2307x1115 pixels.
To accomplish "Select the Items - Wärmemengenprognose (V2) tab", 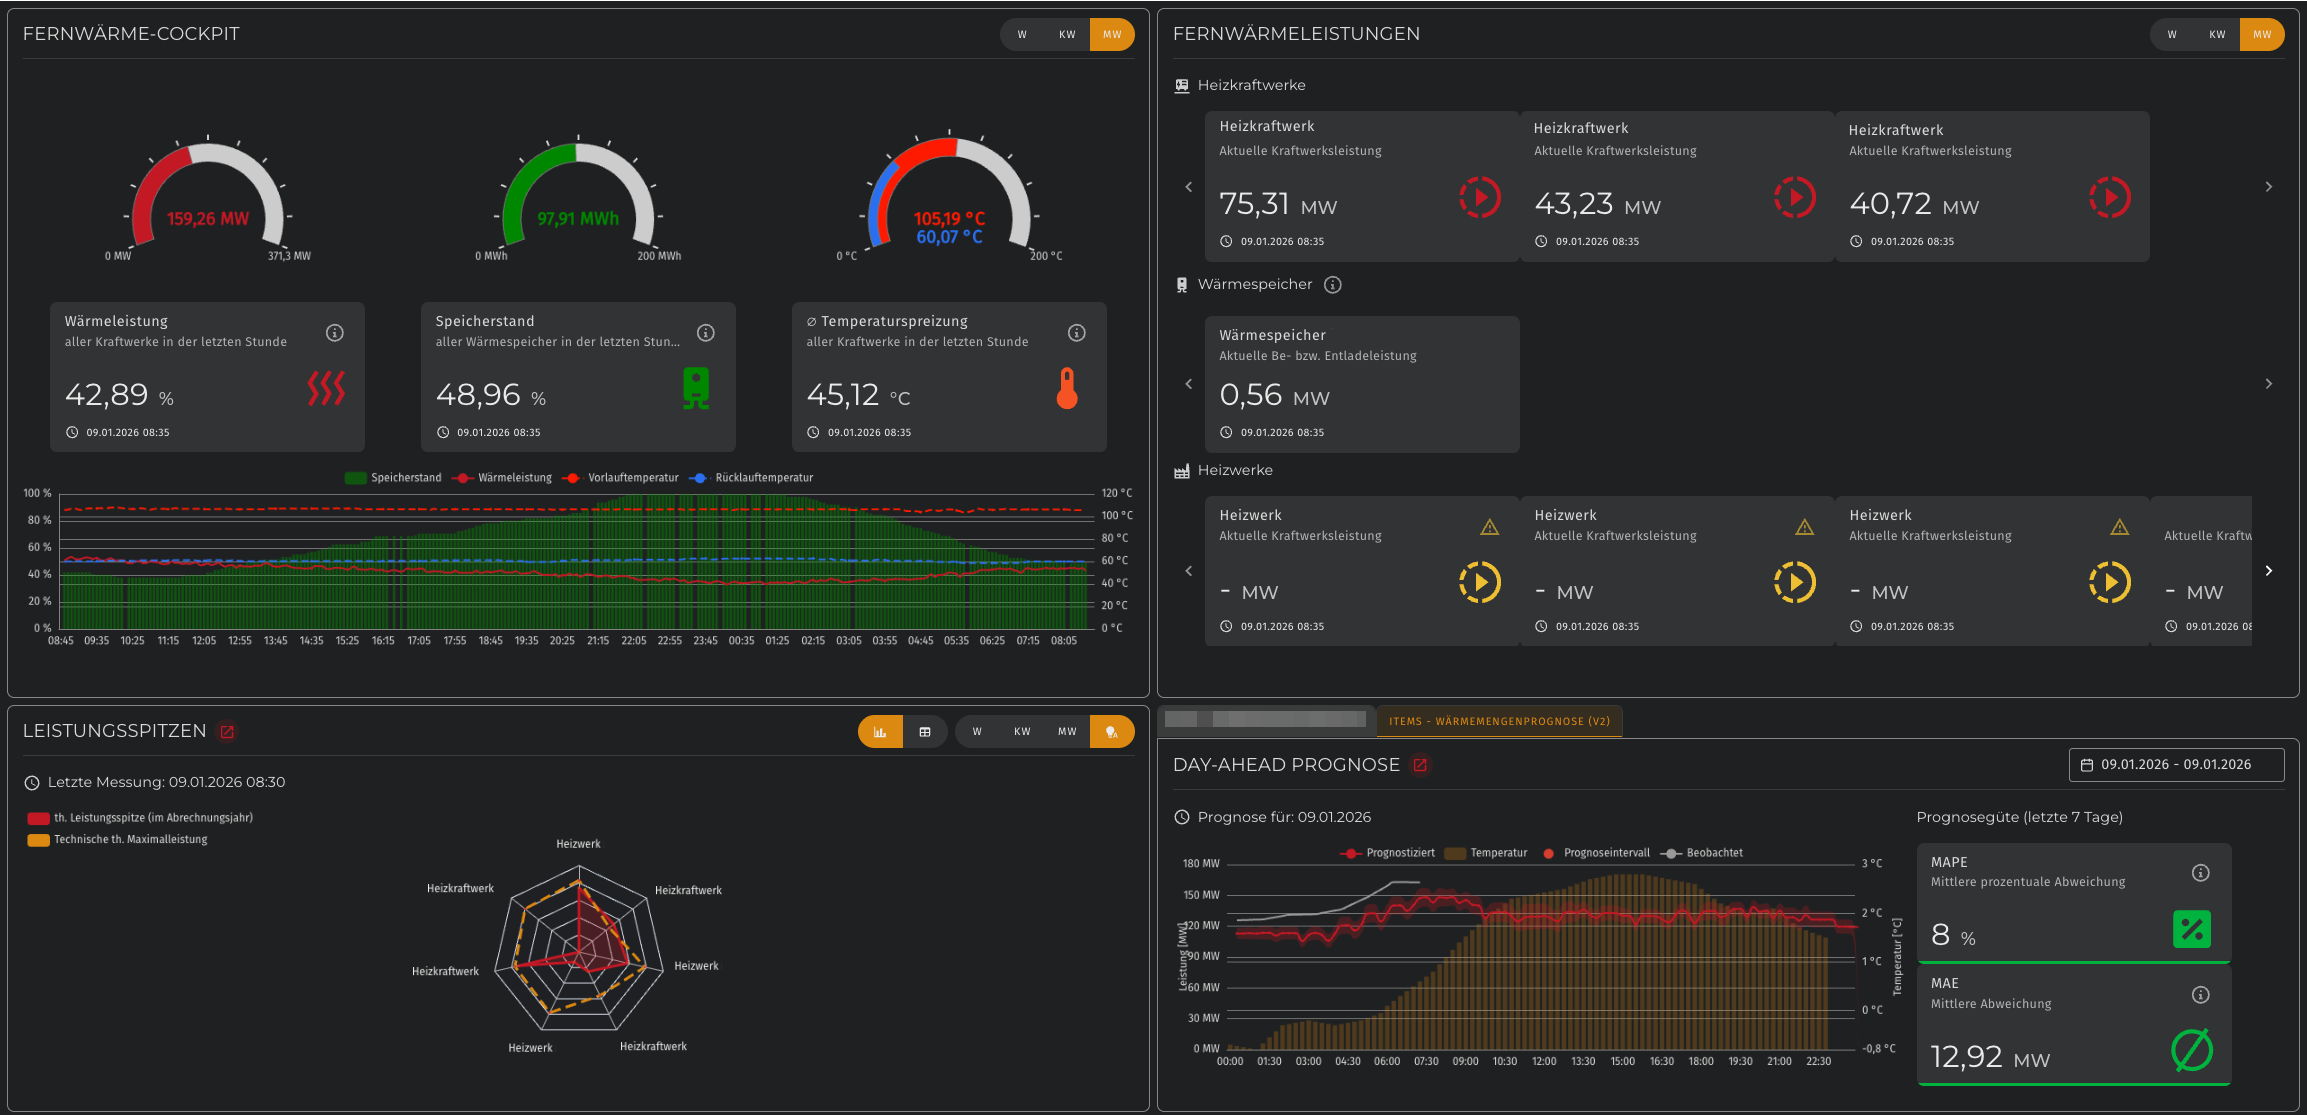I will tap(1499, 721).
